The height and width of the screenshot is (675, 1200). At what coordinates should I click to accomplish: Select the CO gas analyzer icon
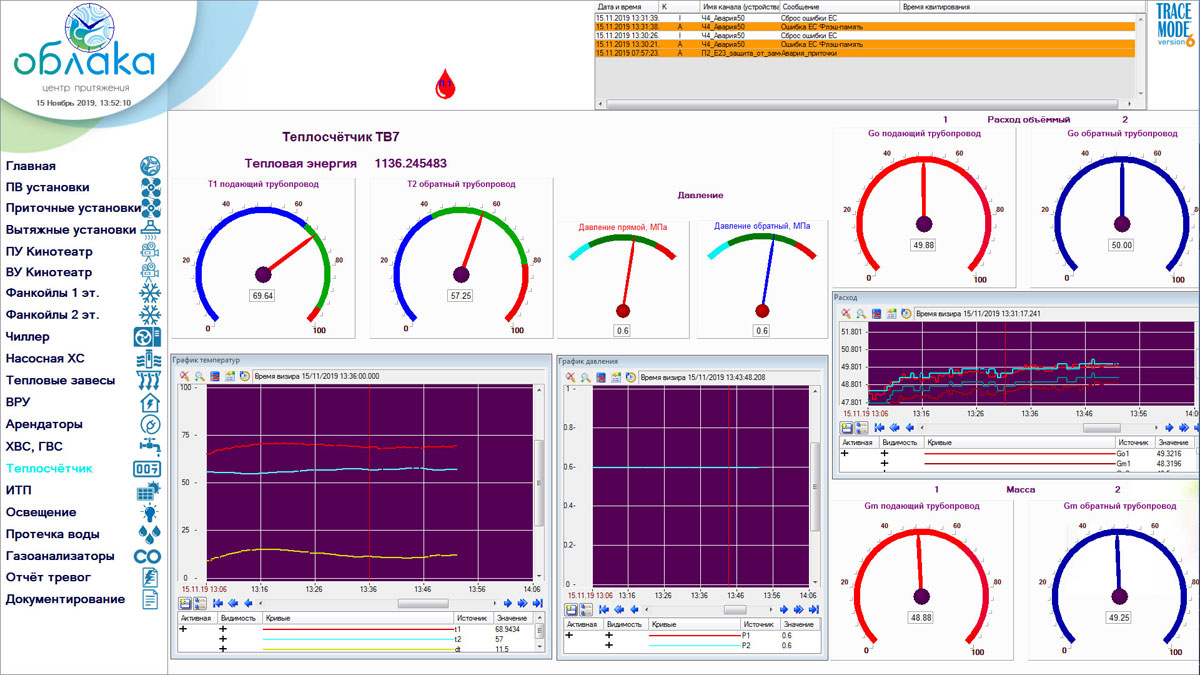[148, 556]
